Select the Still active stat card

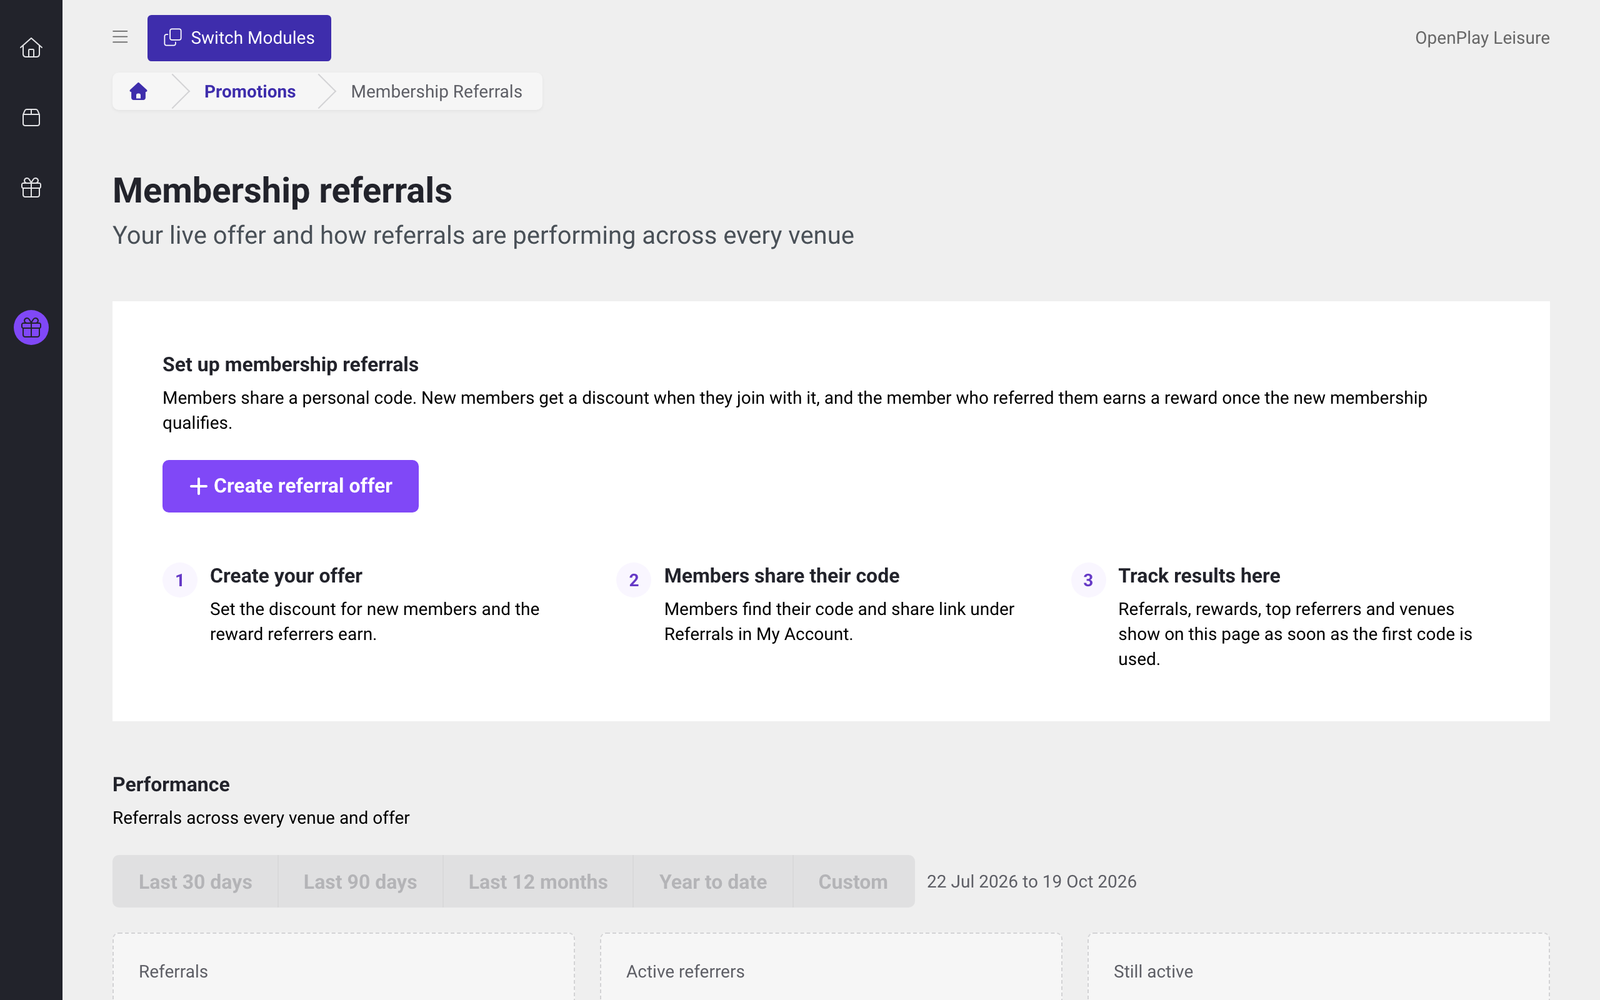[x=1318, y=967]
